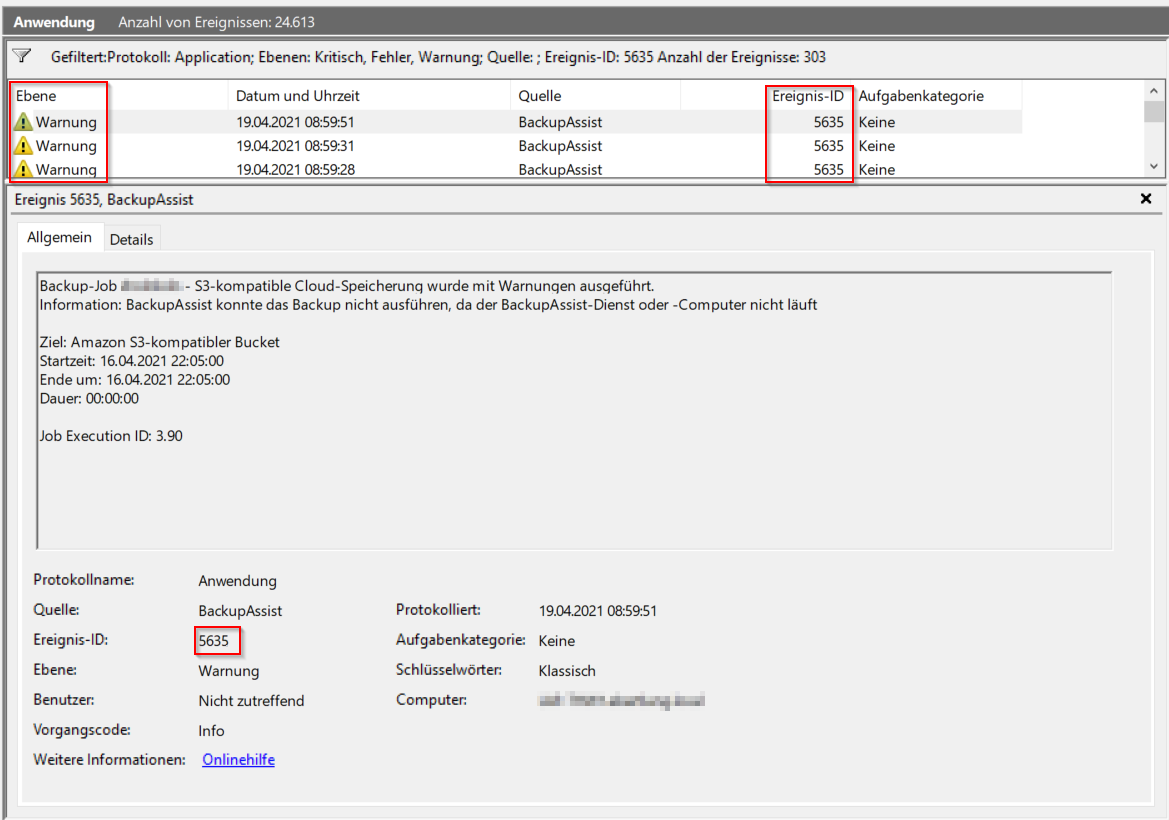This screenshot has height=820, width=1169.
Task: Click inside the event description text box
Action: [573, 480]
